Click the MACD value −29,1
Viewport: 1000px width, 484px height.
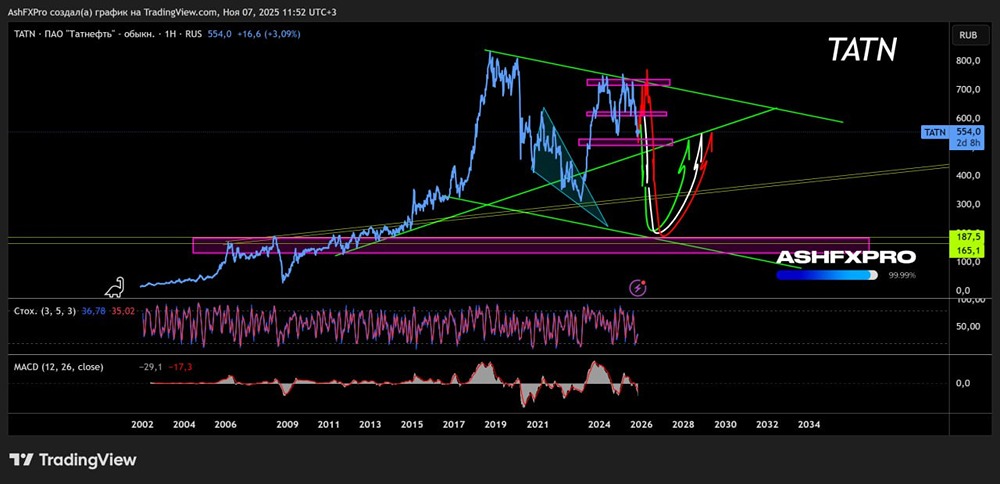coord(149,367)
